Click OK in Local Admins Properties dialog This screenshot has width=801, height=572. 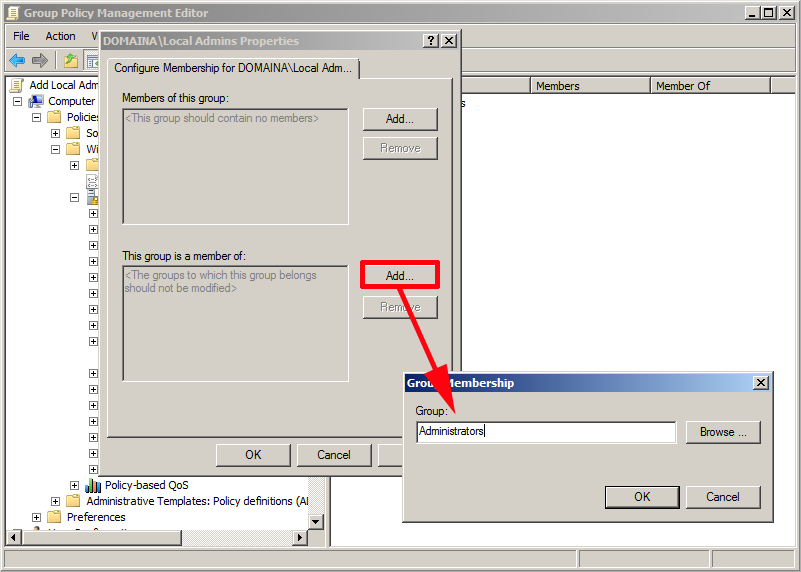[x=253, y=455]
